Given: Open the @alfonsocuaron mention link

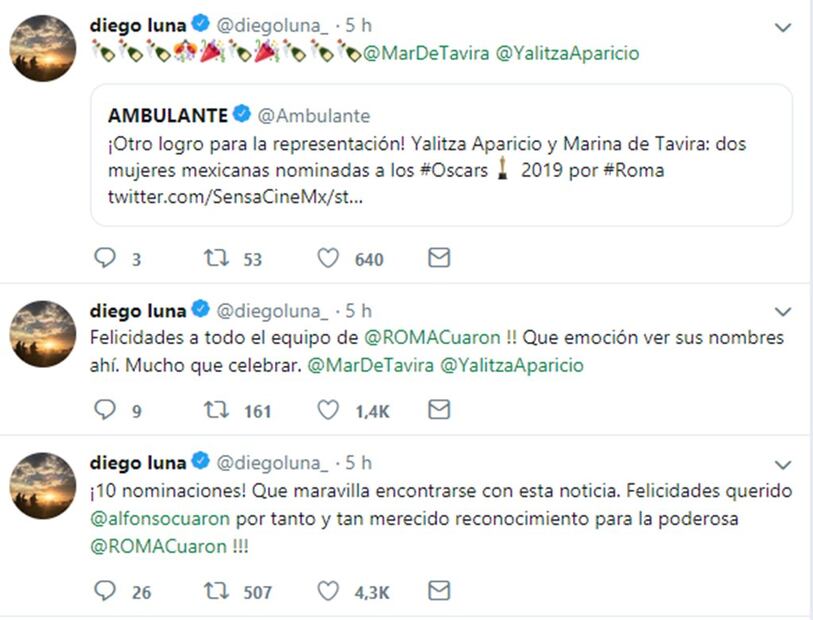Looking at the screenshot, I should [x=161, y=519].
